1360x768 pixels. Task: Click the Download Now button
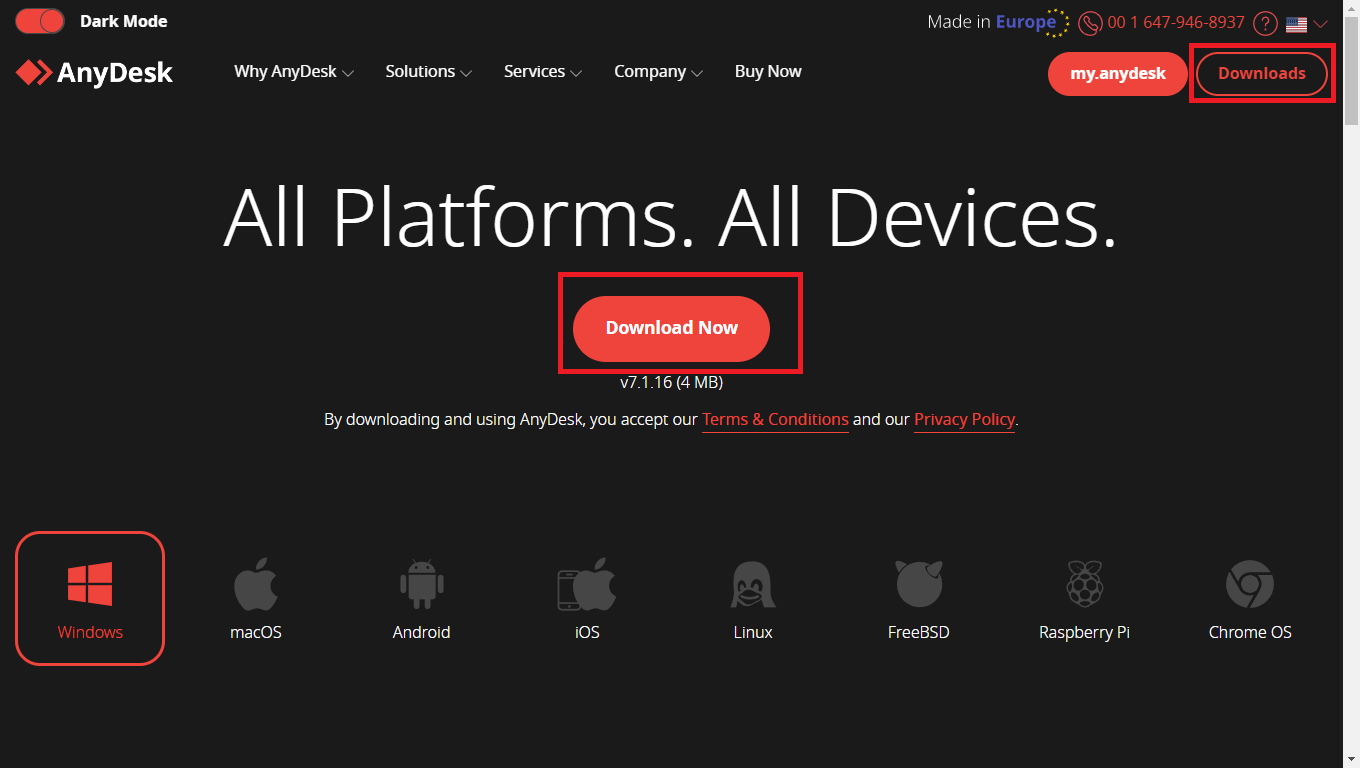672,328
